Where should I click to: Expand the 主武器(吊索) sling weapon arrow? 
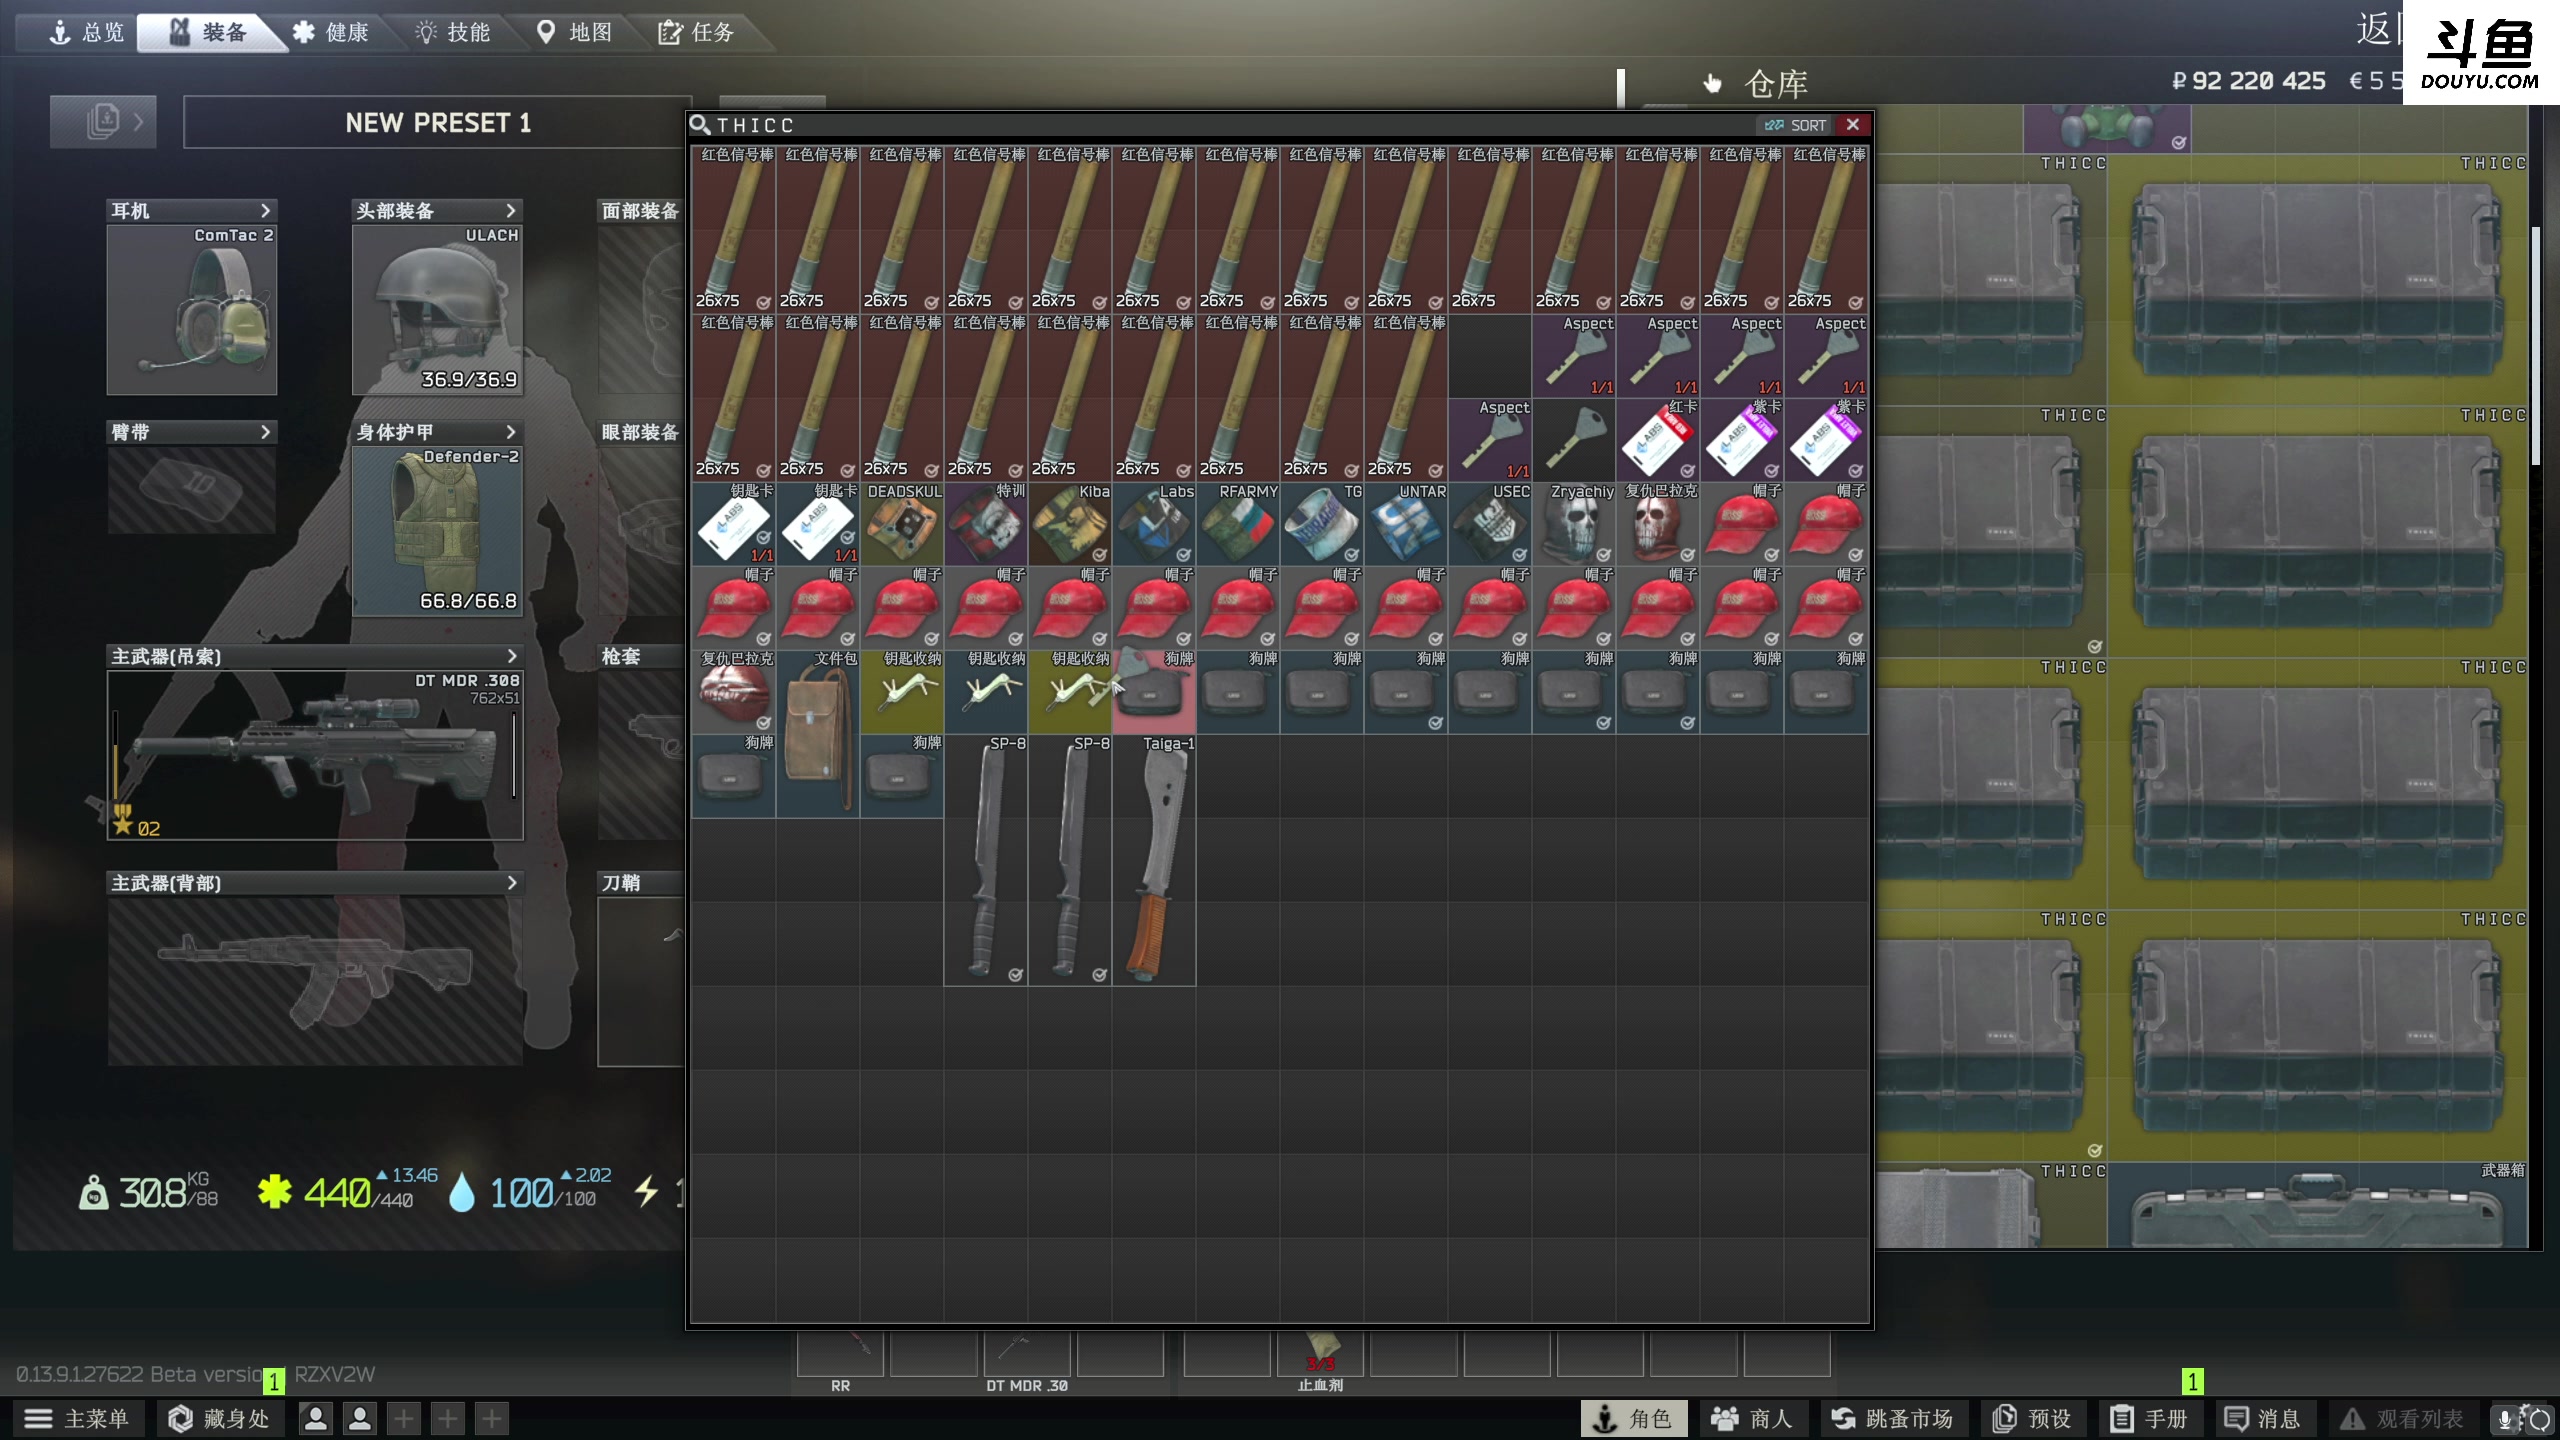coord(511,656)
